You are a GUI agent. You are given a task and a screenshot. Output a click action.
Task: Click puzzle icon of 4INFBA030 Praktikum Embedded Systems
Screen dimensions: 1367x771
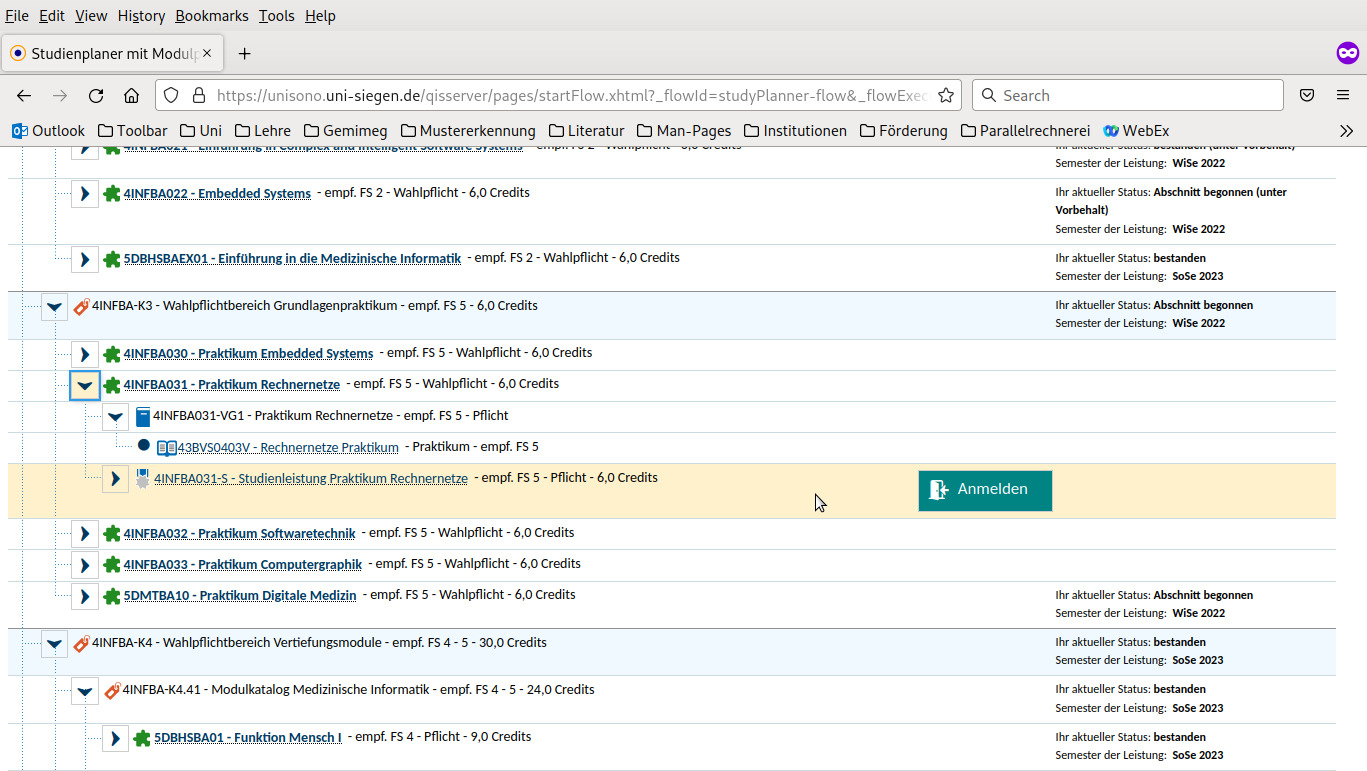tap(112, 354)
